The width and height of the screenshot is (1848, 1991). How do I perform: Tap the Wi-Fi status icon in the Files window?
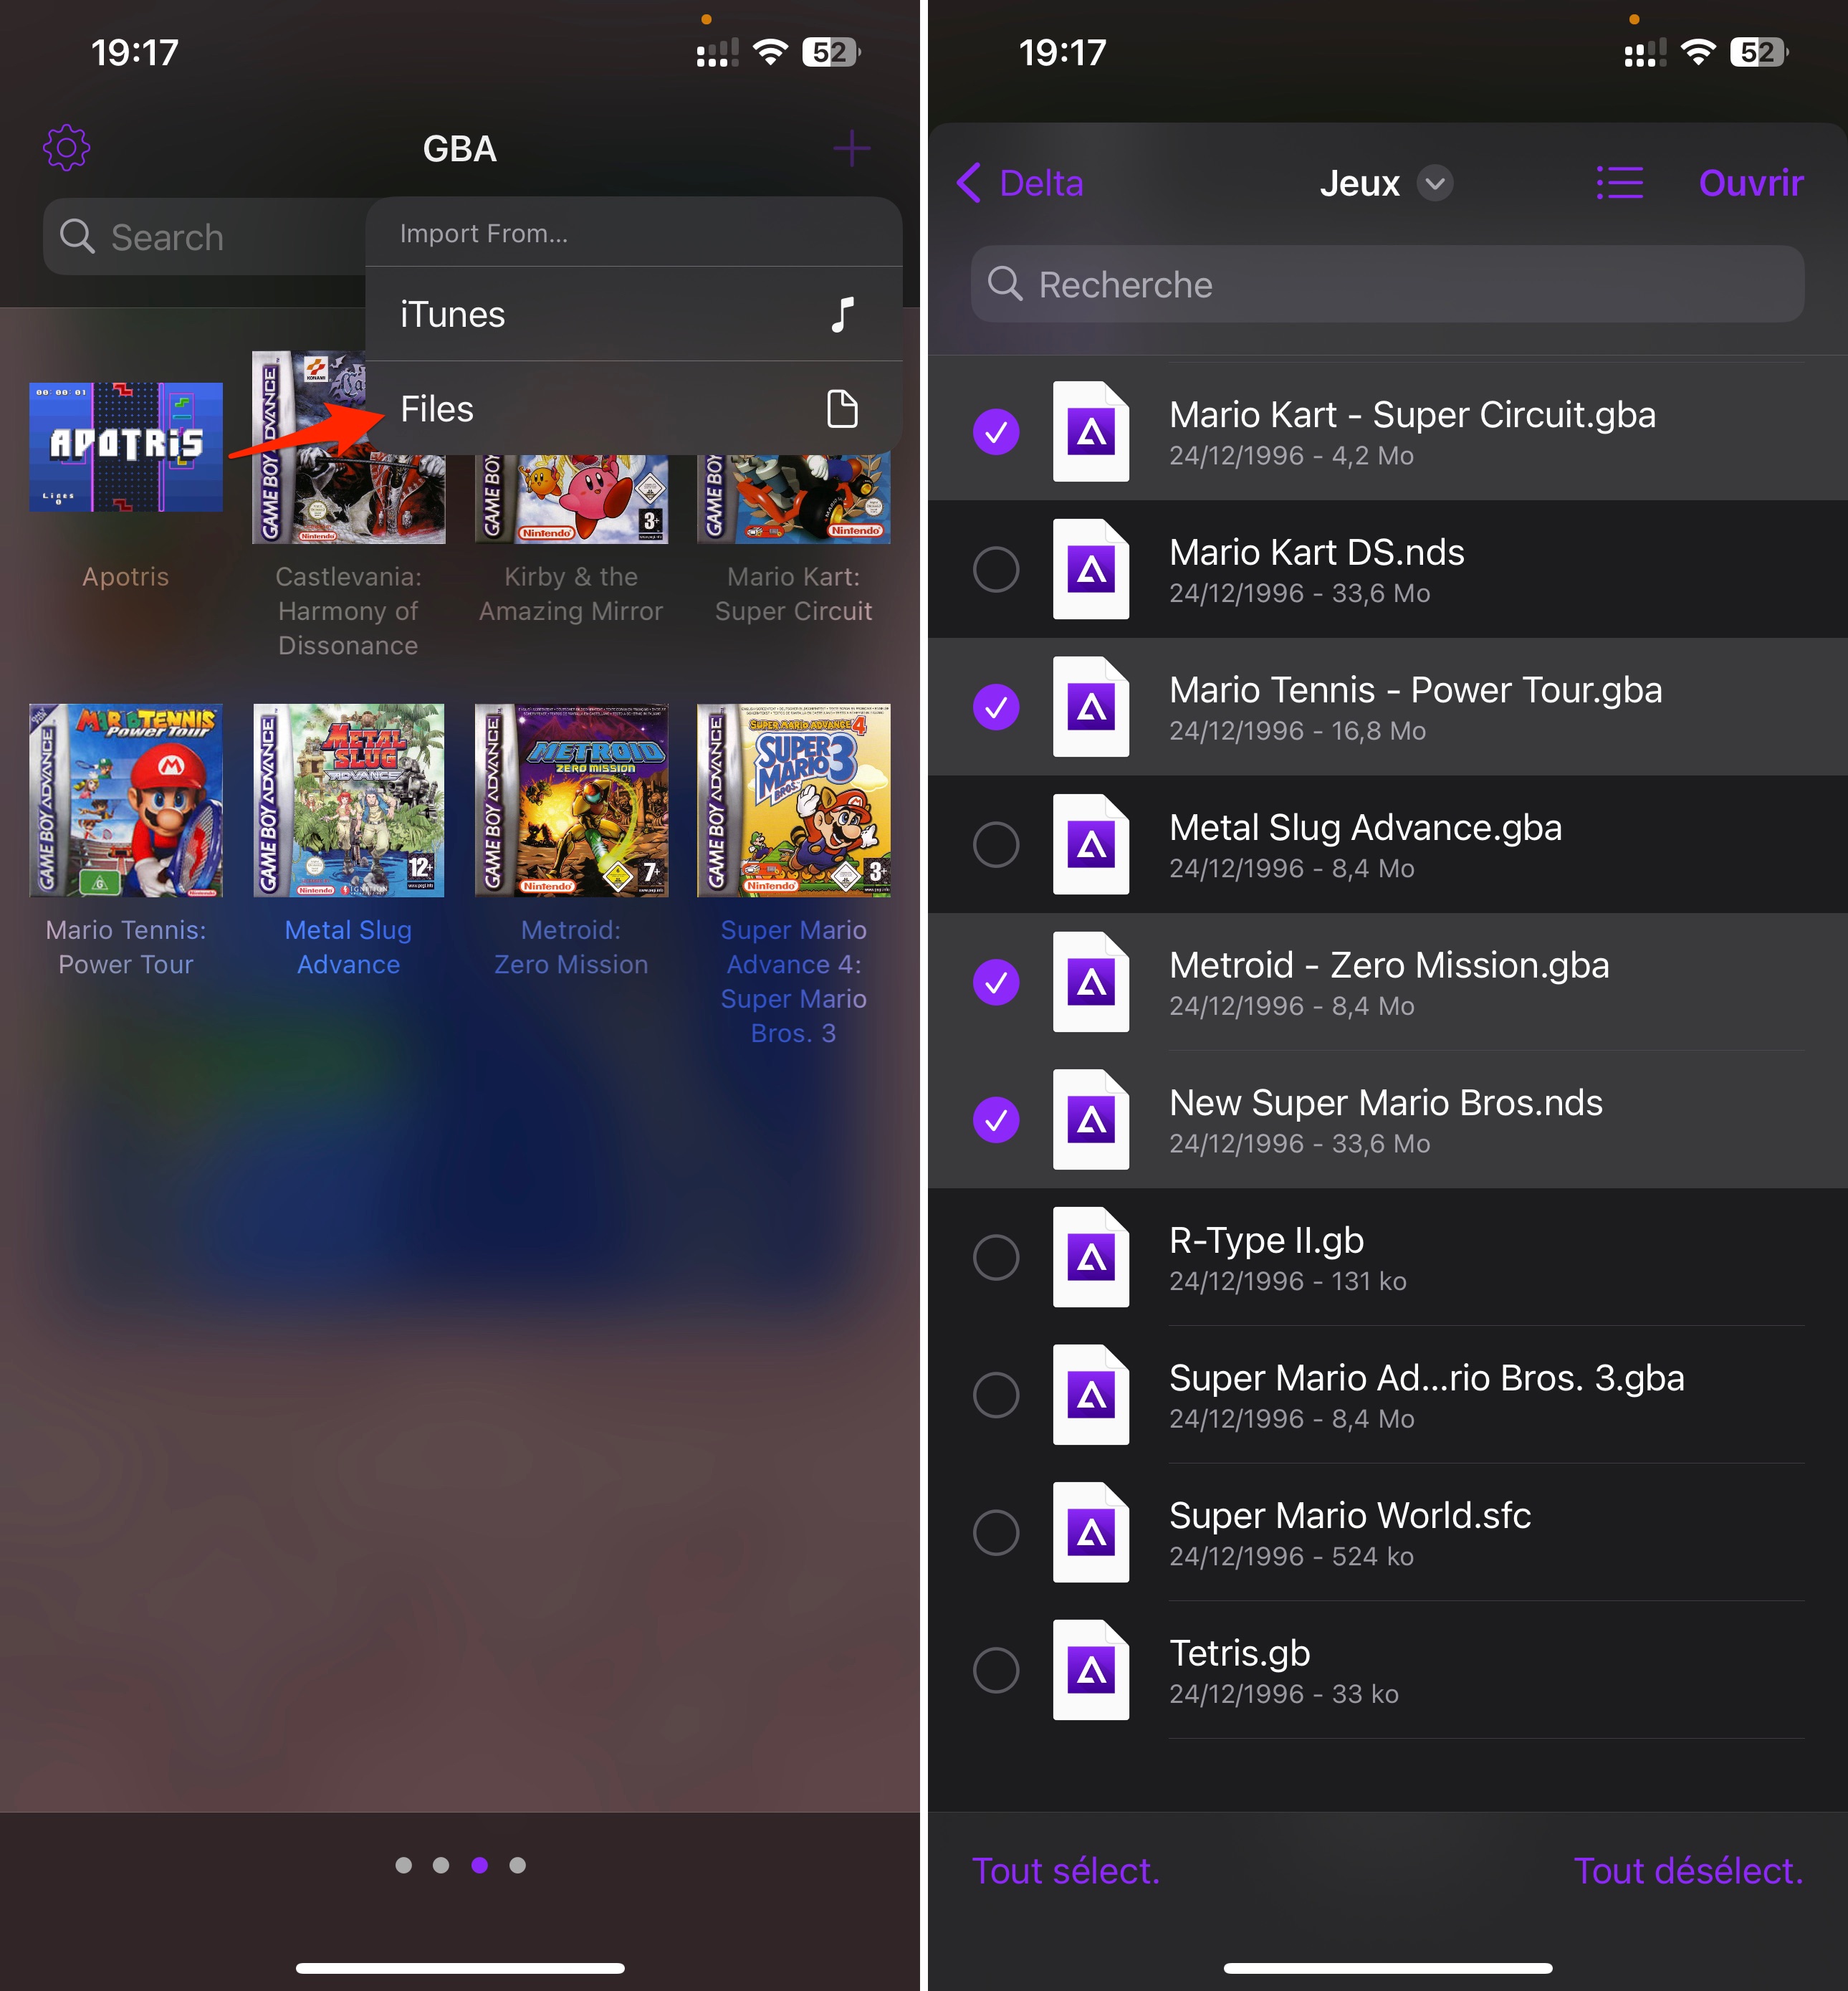pos(1699,52)
